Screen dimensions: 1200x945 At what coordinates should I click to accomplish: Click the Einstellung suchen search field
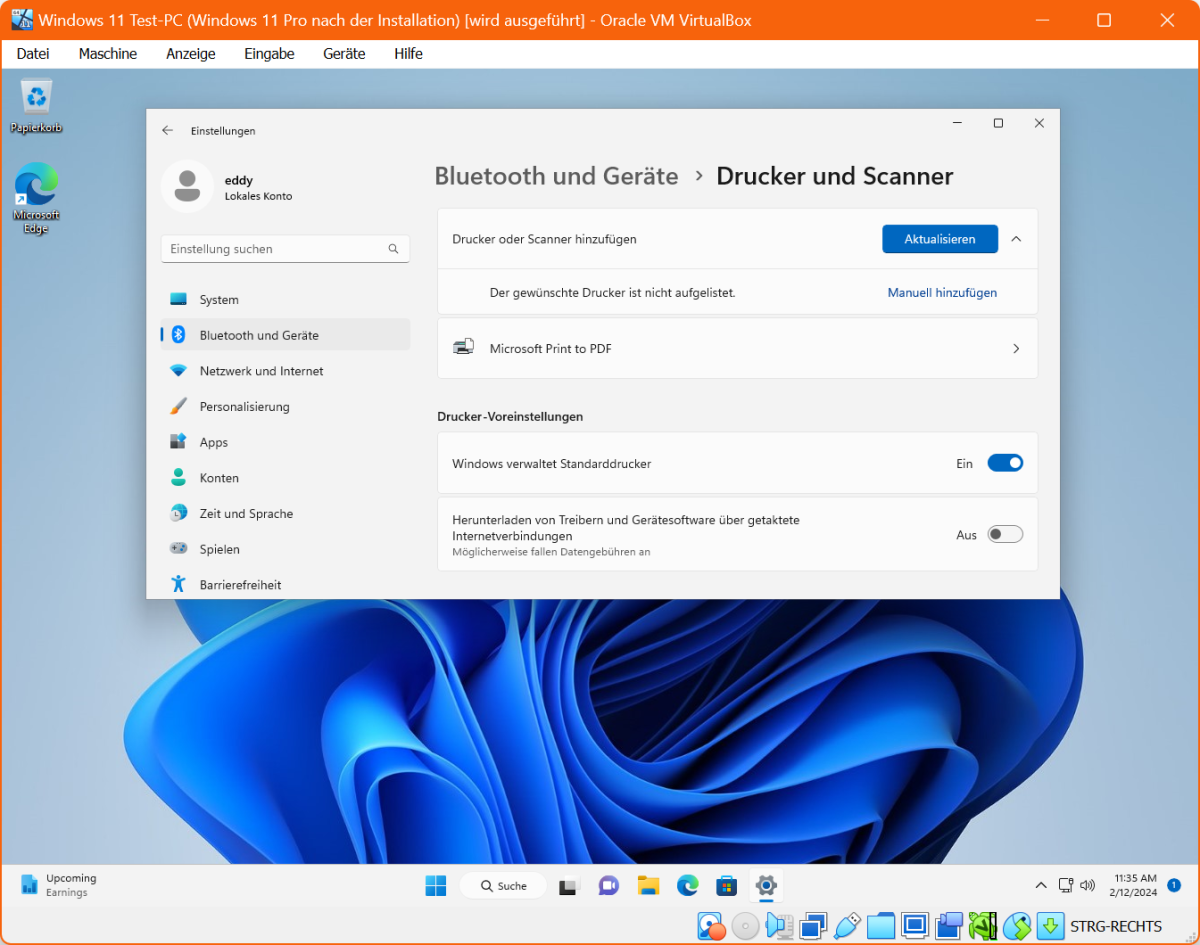point(285,248)
